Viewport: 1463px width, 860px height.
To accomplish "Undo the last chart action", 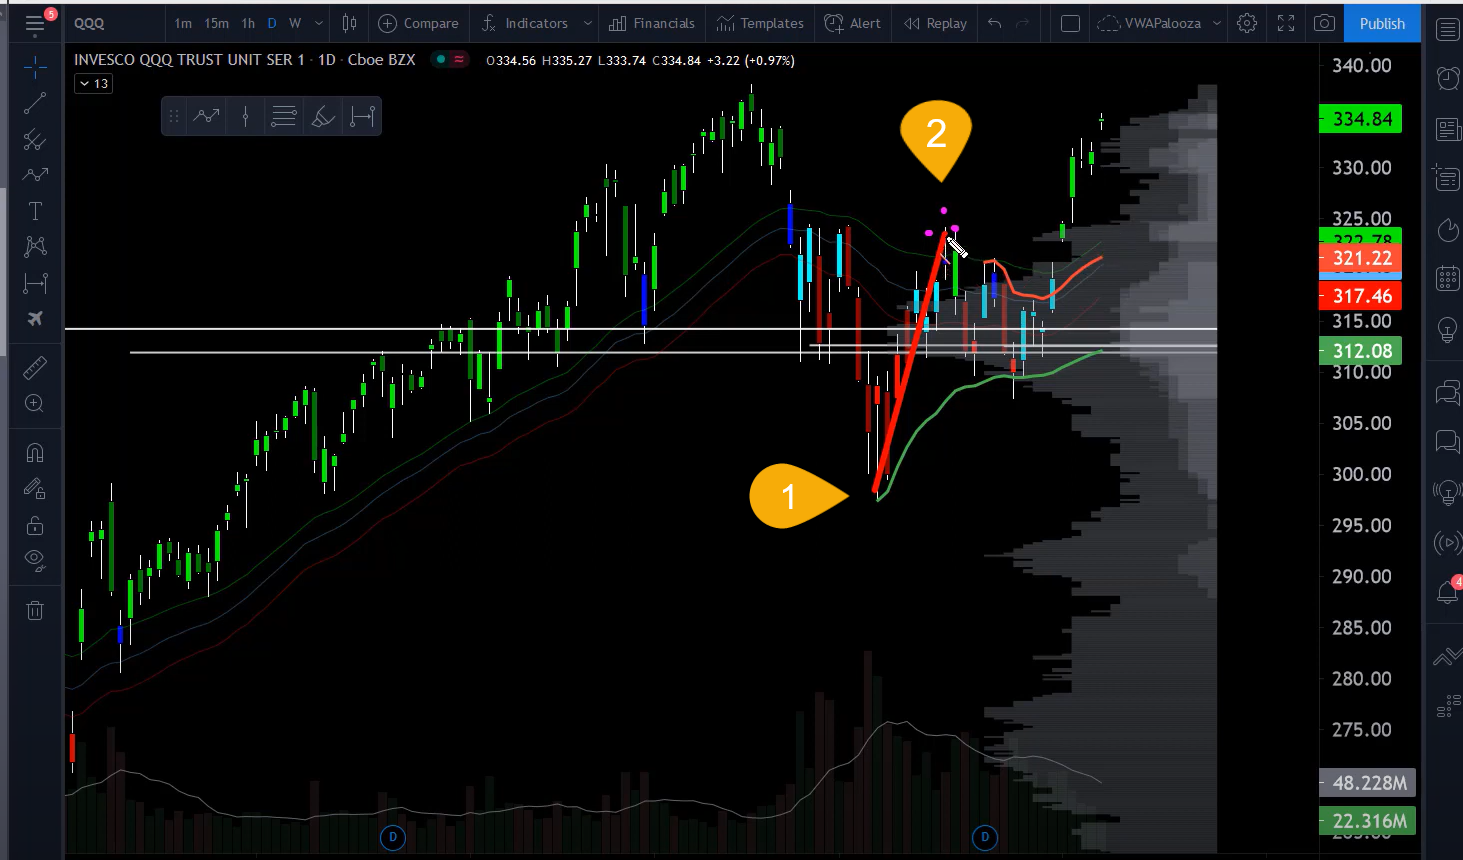I will [994, 23].
